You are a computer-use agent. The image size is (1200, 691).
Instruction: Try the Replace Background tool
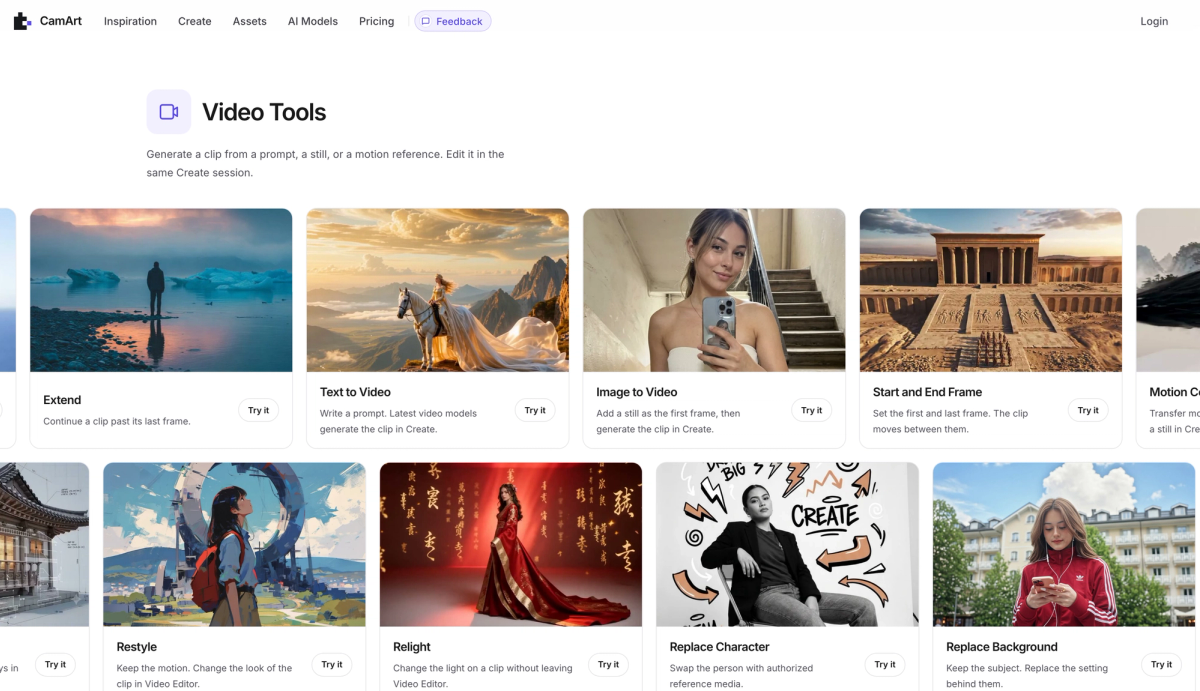(x=1161, y=664)
